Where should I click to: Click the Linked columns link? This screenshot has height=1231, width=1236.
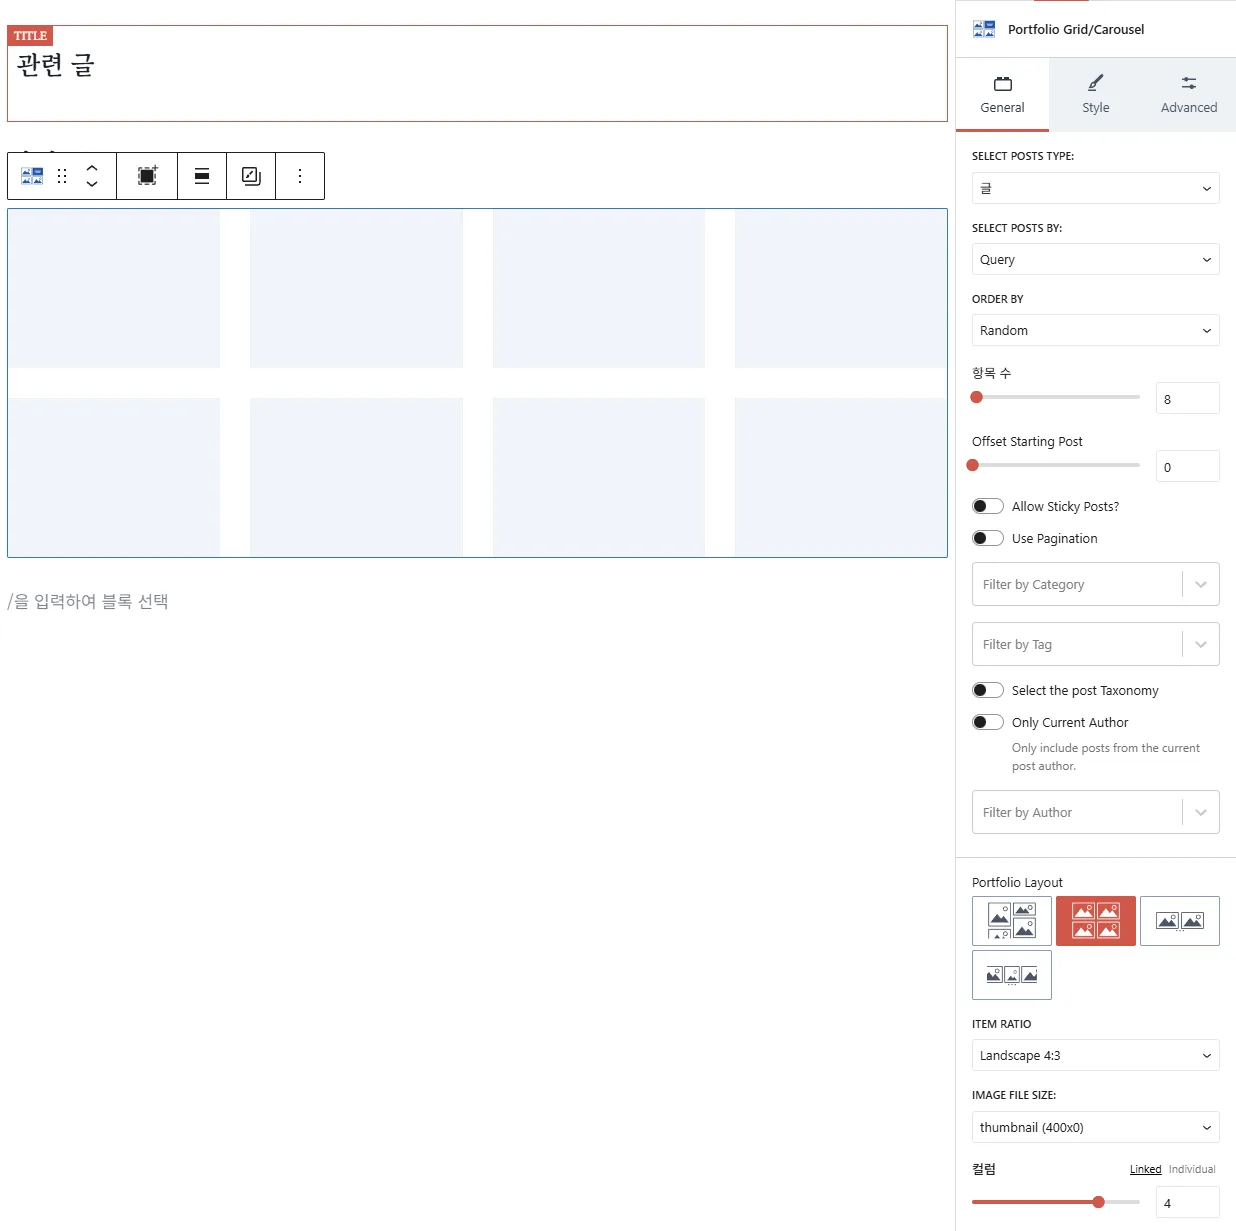[x=1145, y=1170]
